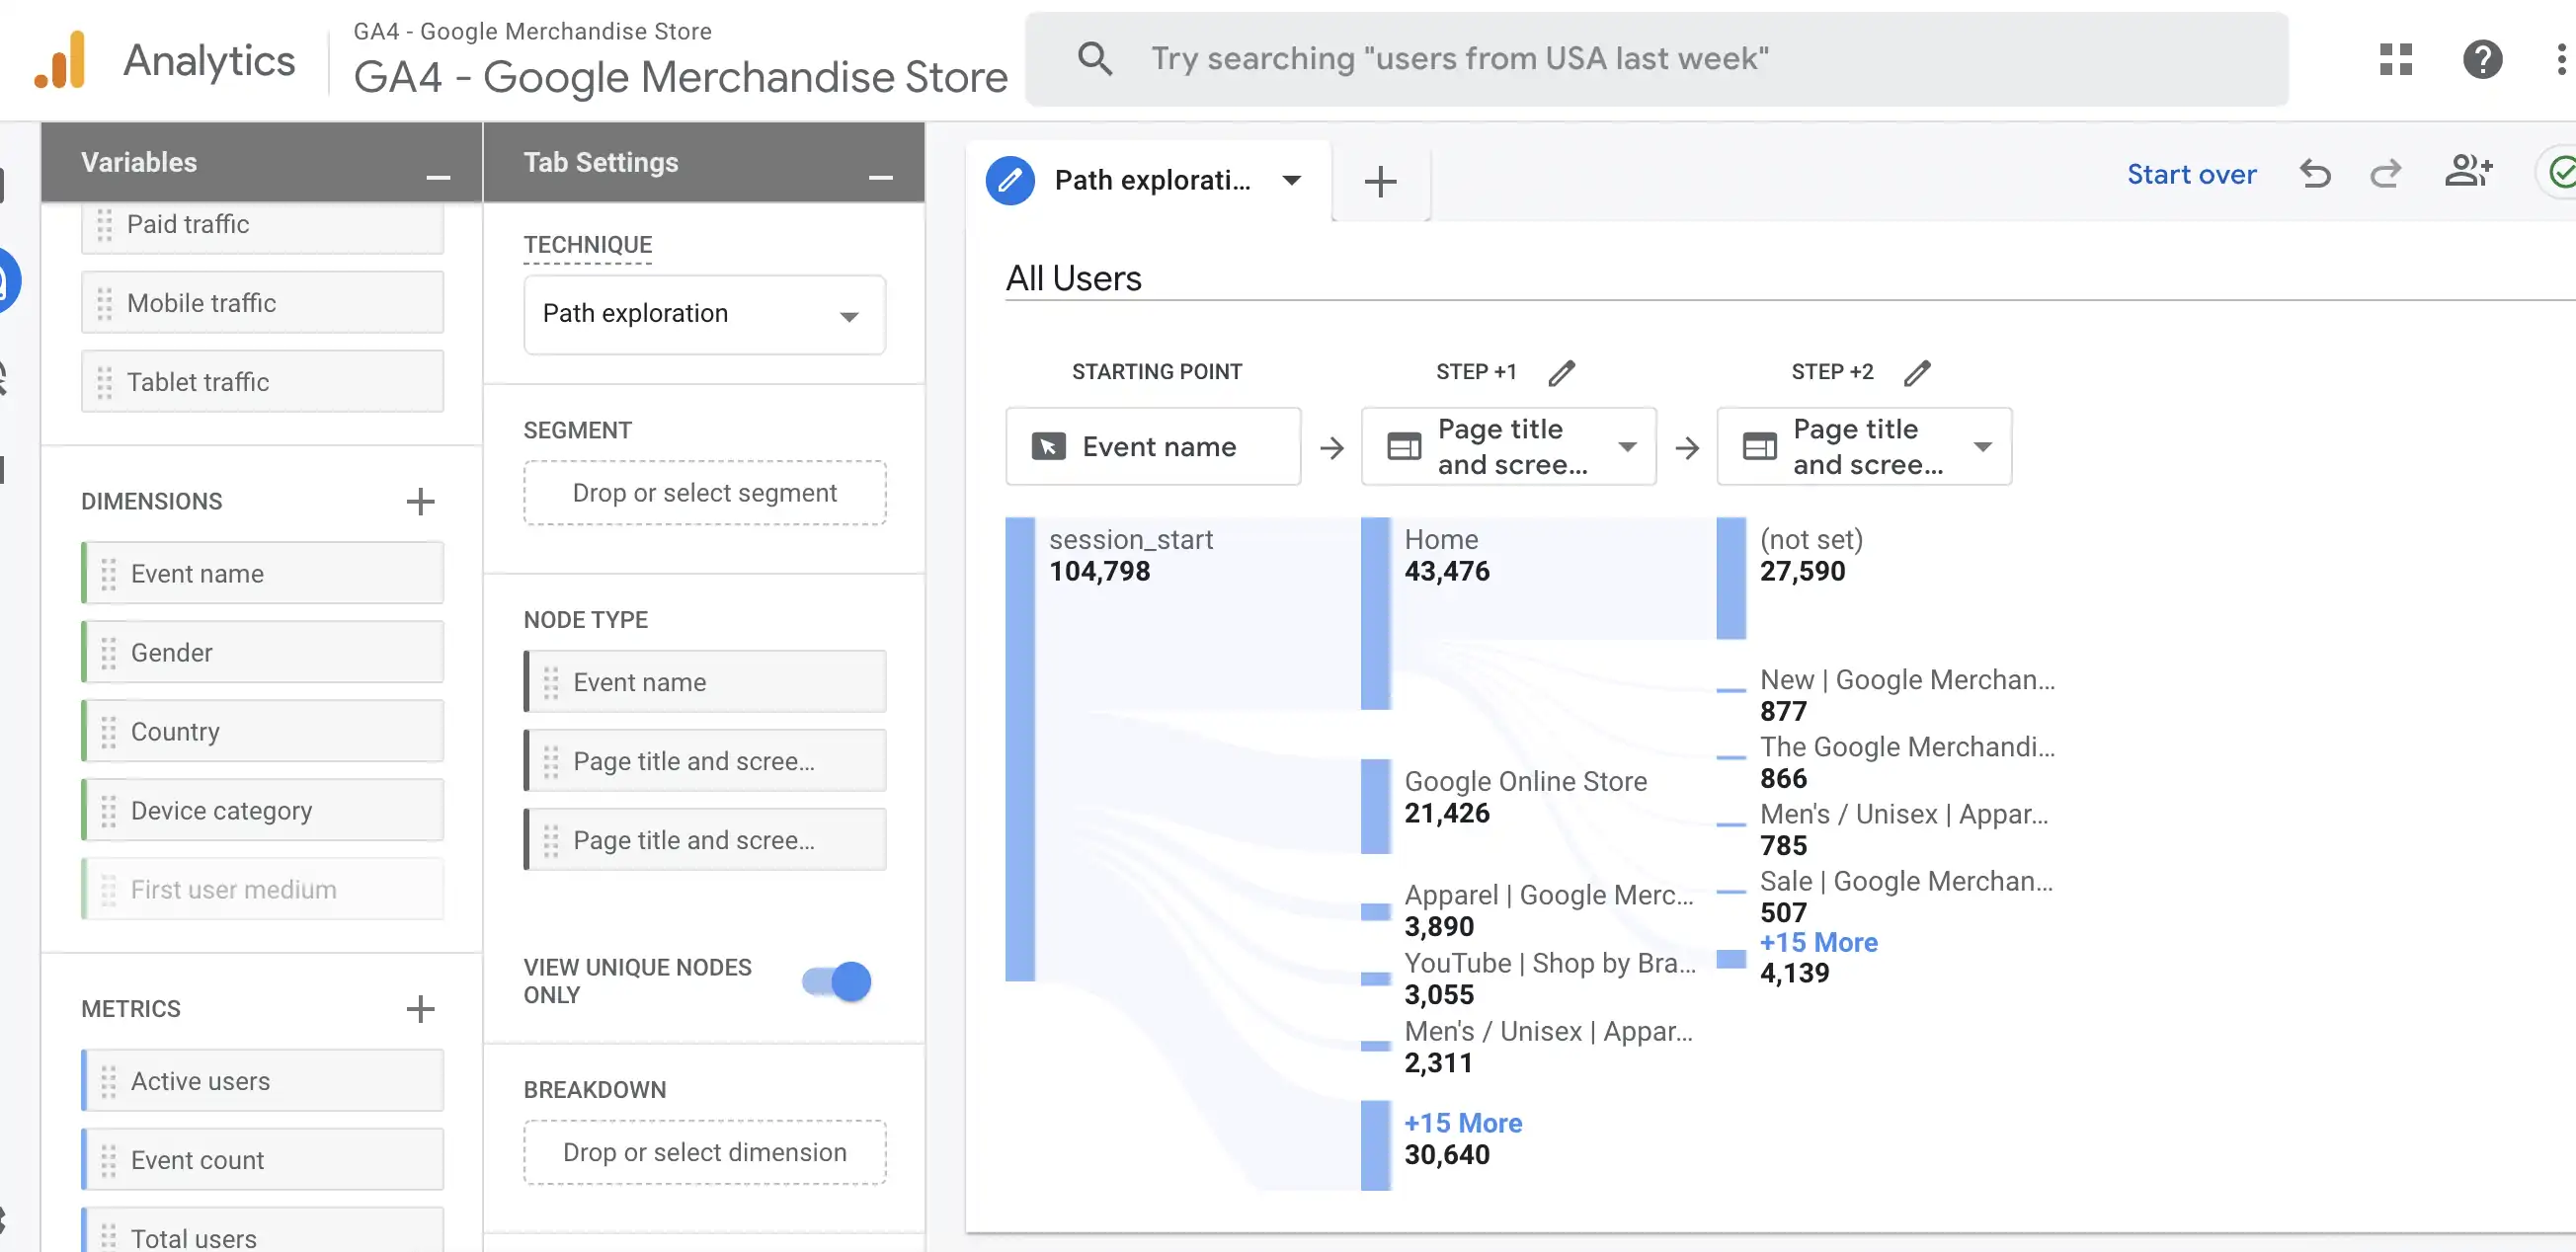Click the GA4 - Google Merchandise Store property name
The image size is (2576, 1252).
680,76
